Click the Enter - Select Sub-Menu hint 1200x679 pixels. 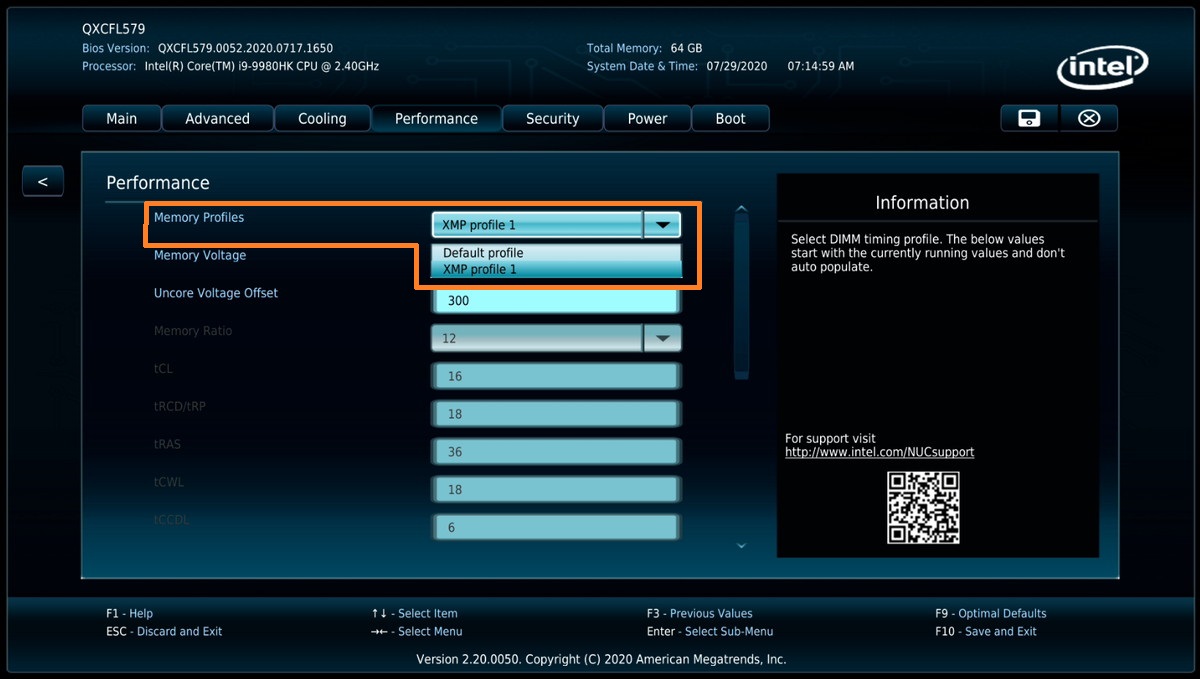point(709,631)
